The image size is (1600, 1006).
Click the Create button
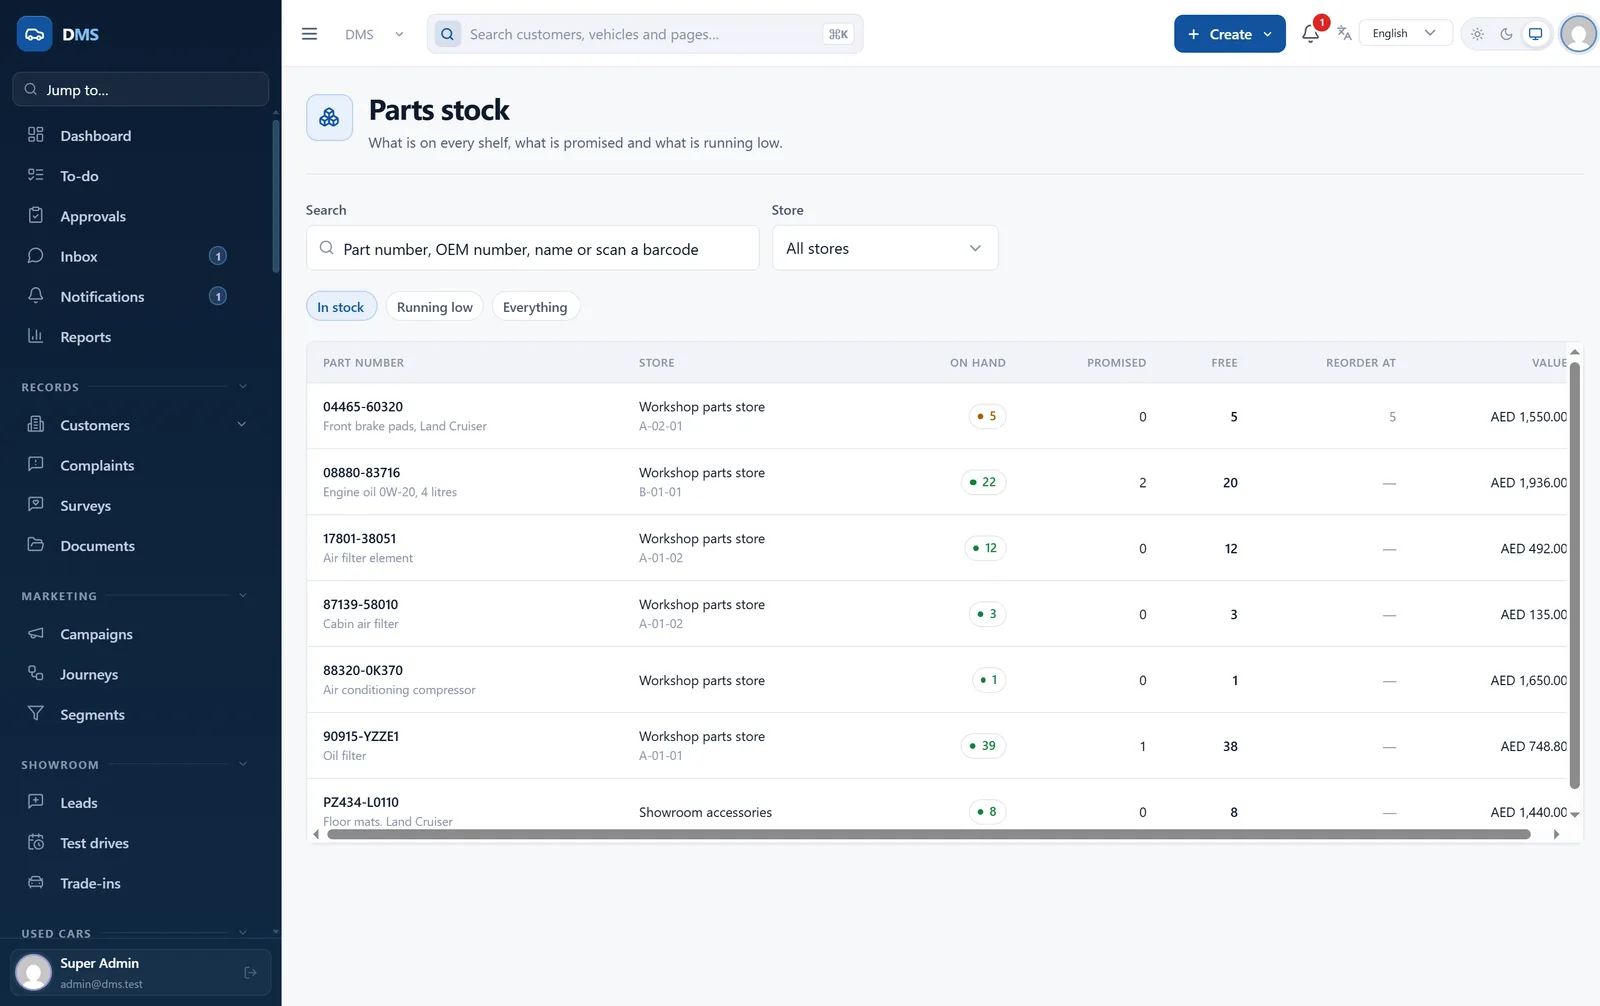click(x=1229, y=34)
